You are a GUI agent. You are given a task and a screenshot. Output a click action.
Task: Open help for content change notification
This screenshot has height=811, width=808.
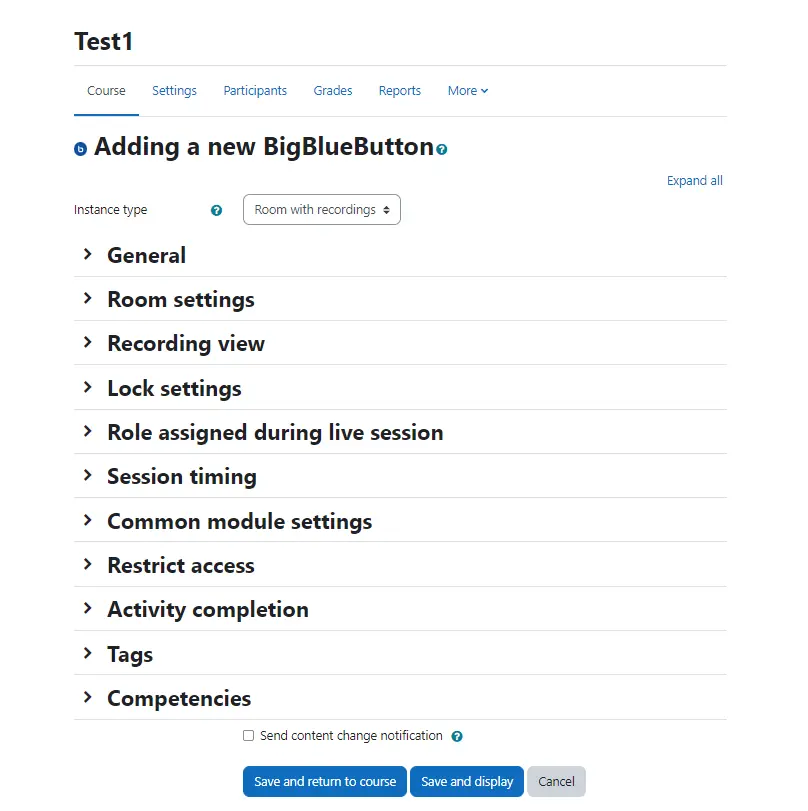tap(457, 737)
